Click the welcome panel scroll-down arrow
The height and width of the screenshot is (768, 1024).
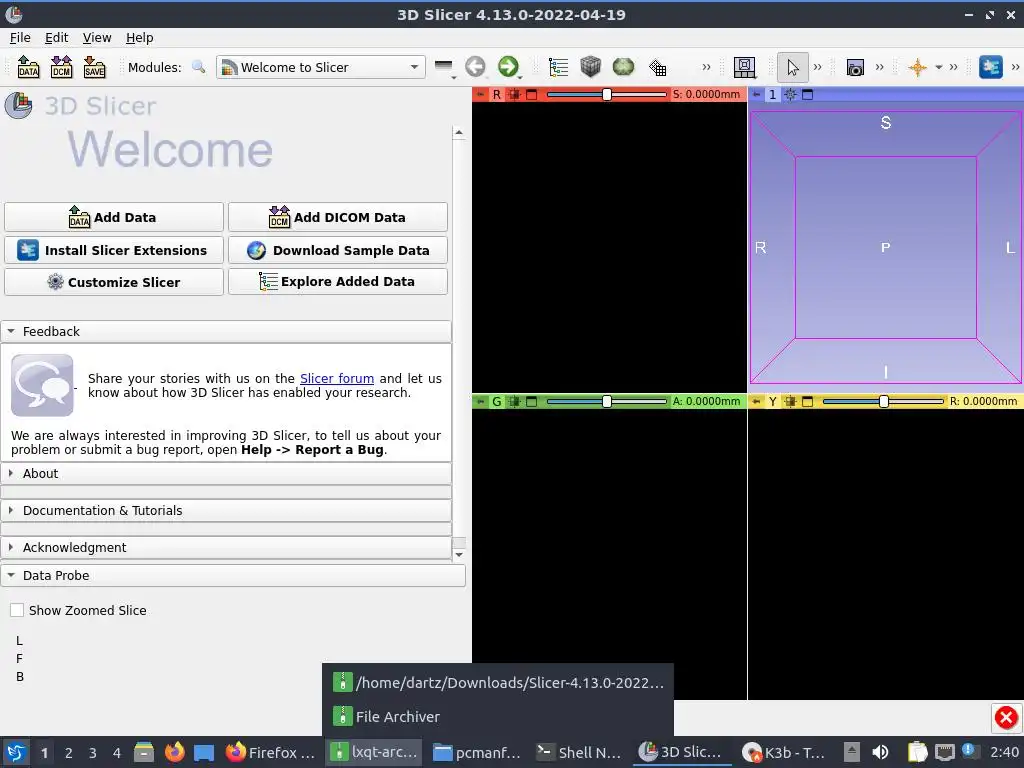[459, 554]
